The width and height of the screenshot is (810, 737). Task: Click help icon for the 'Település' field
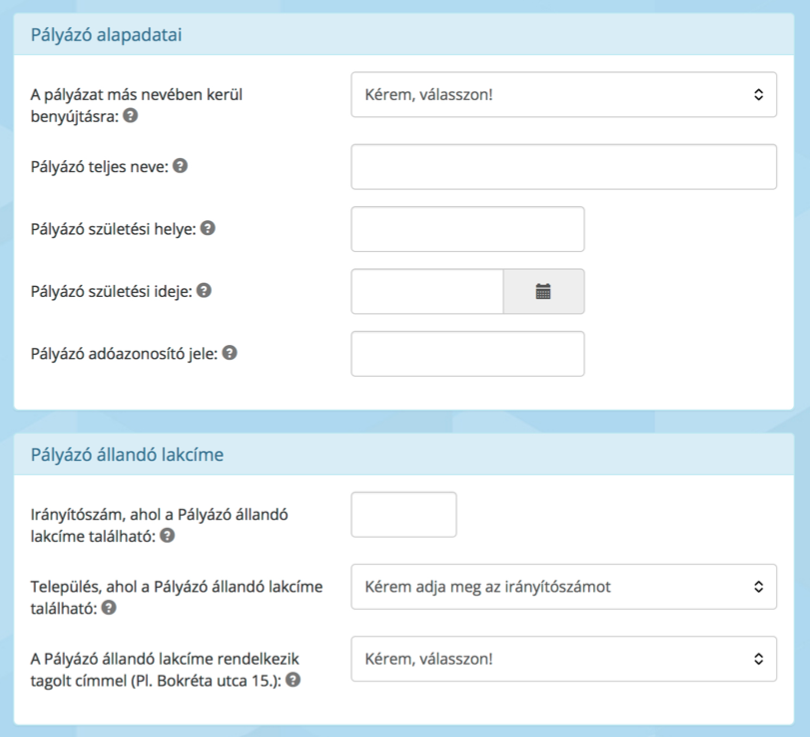(x=109, y=606)
